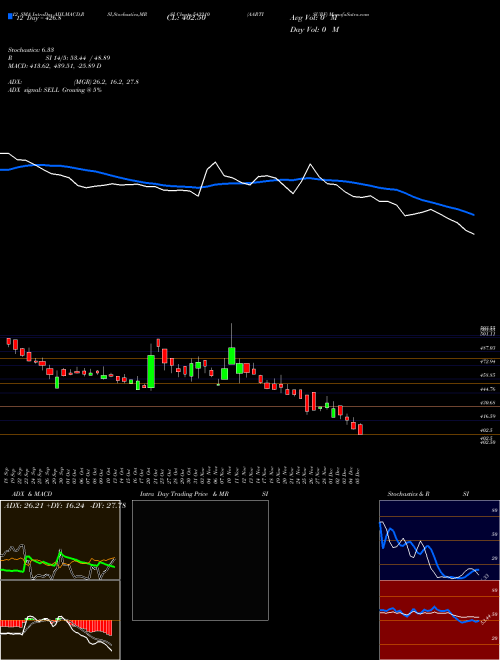Open the empty intraday trading price chart box
The width and height of the screenshot is (500, 660).
[x=200, y=560]
